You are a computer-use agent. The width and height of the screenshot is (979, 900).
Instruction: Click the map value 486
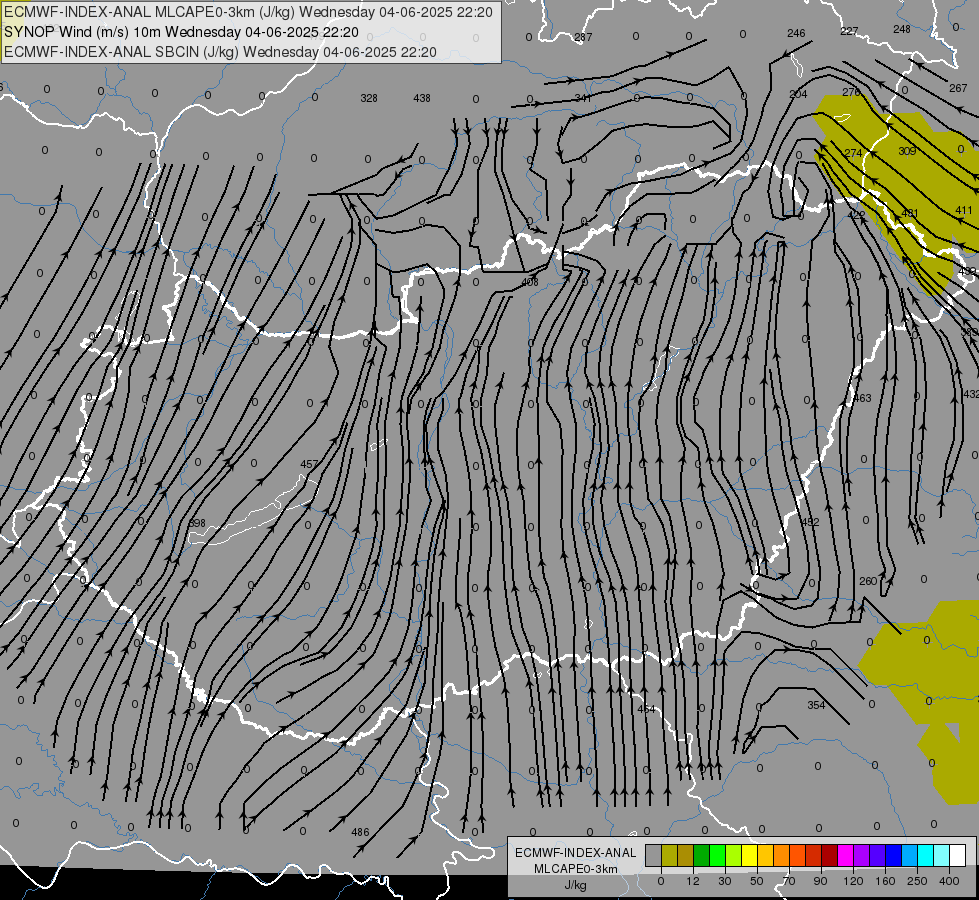360,832
